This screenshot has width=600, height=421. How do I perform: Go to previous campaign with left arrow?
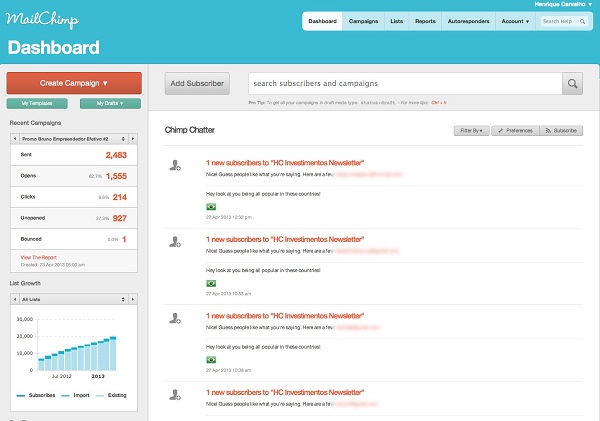(15, 139)
